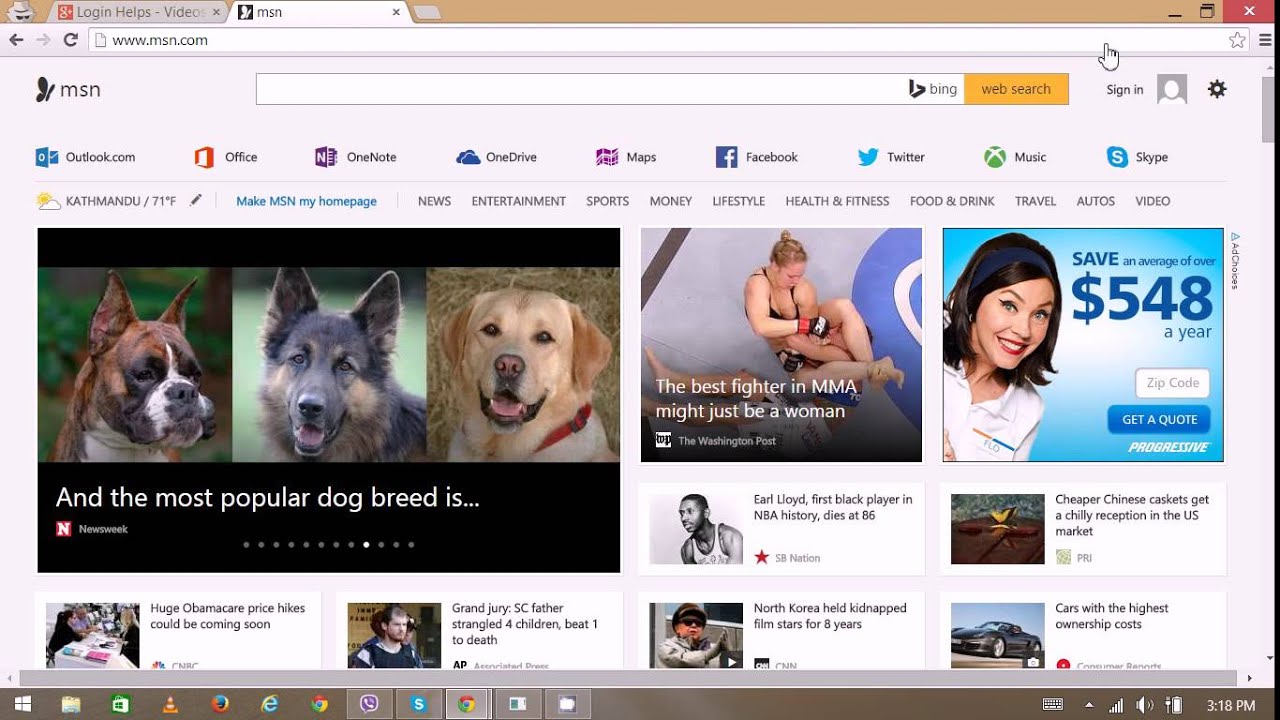Open new tab button in Chrome
1280x720 pixels.
(x=427, y=12)
